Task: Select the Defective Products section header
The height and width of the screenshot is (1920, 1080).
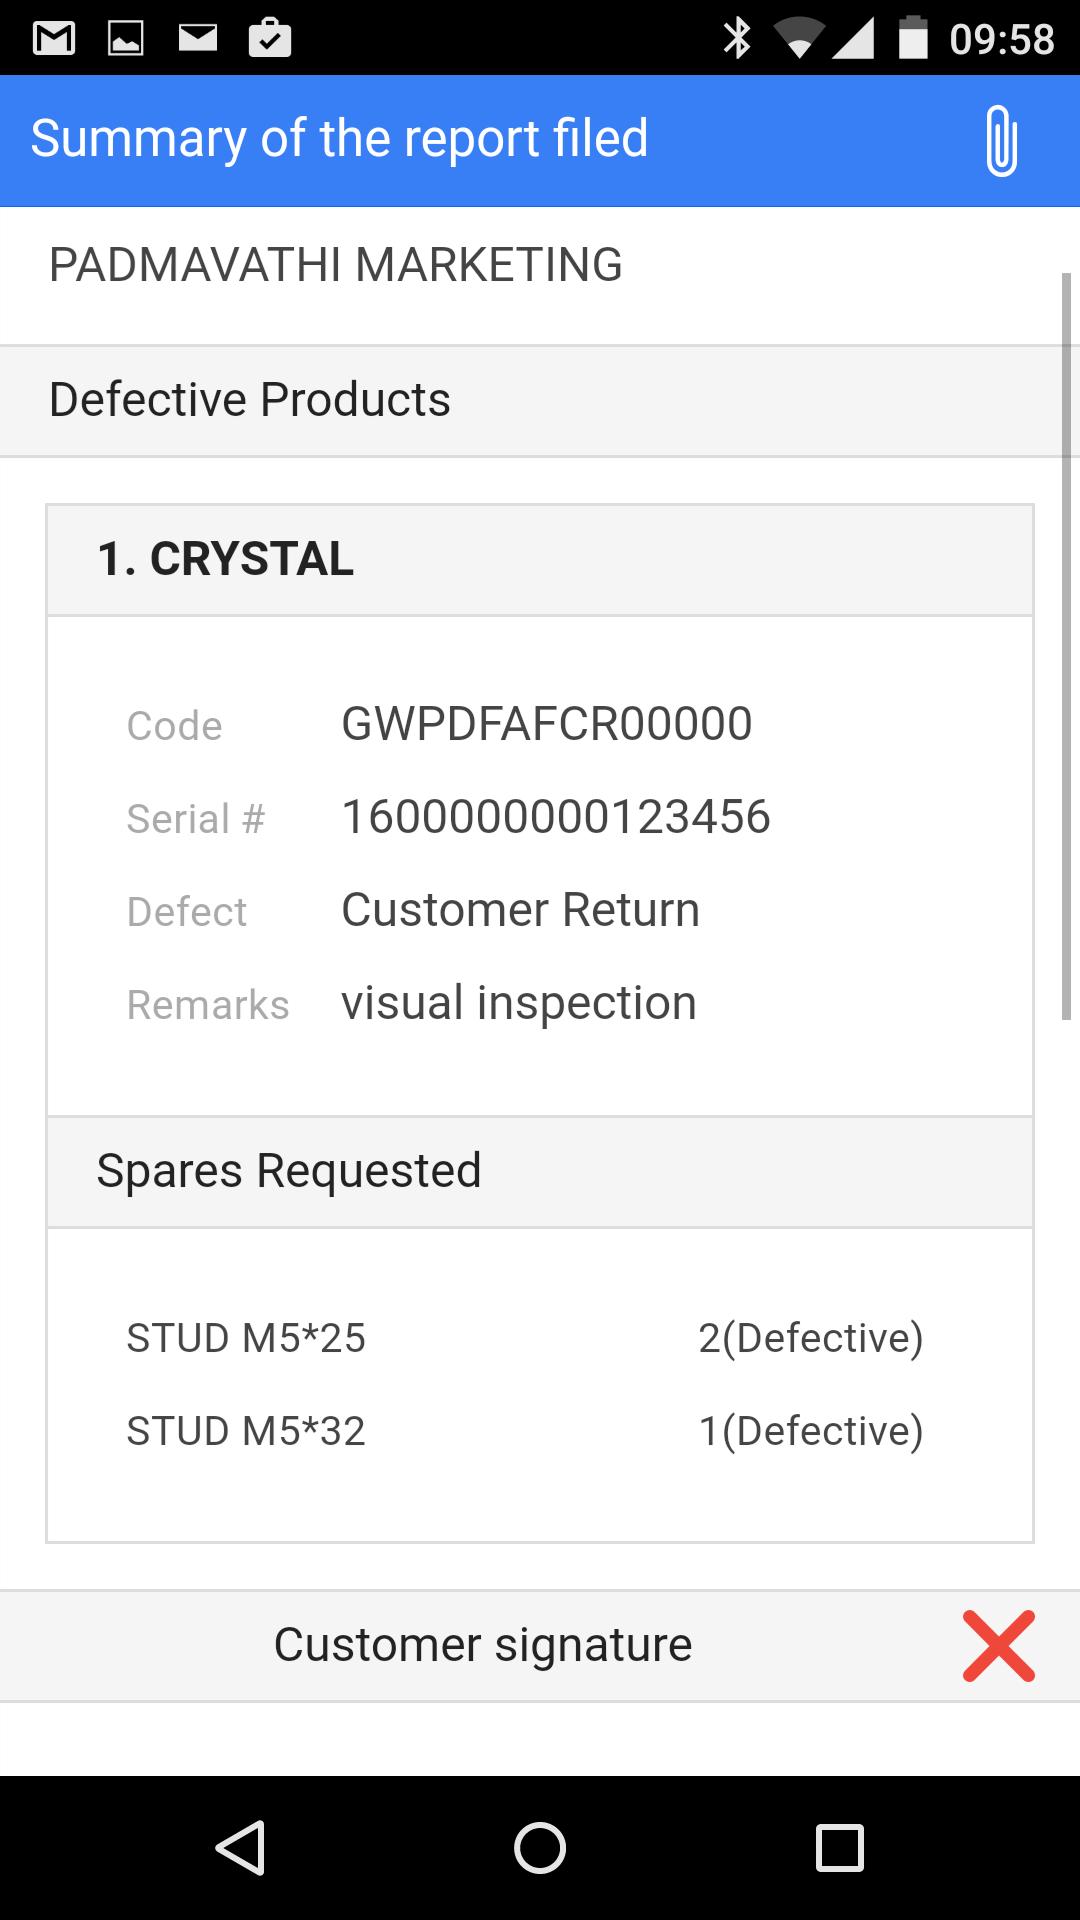Action: [x=540, y=401]
